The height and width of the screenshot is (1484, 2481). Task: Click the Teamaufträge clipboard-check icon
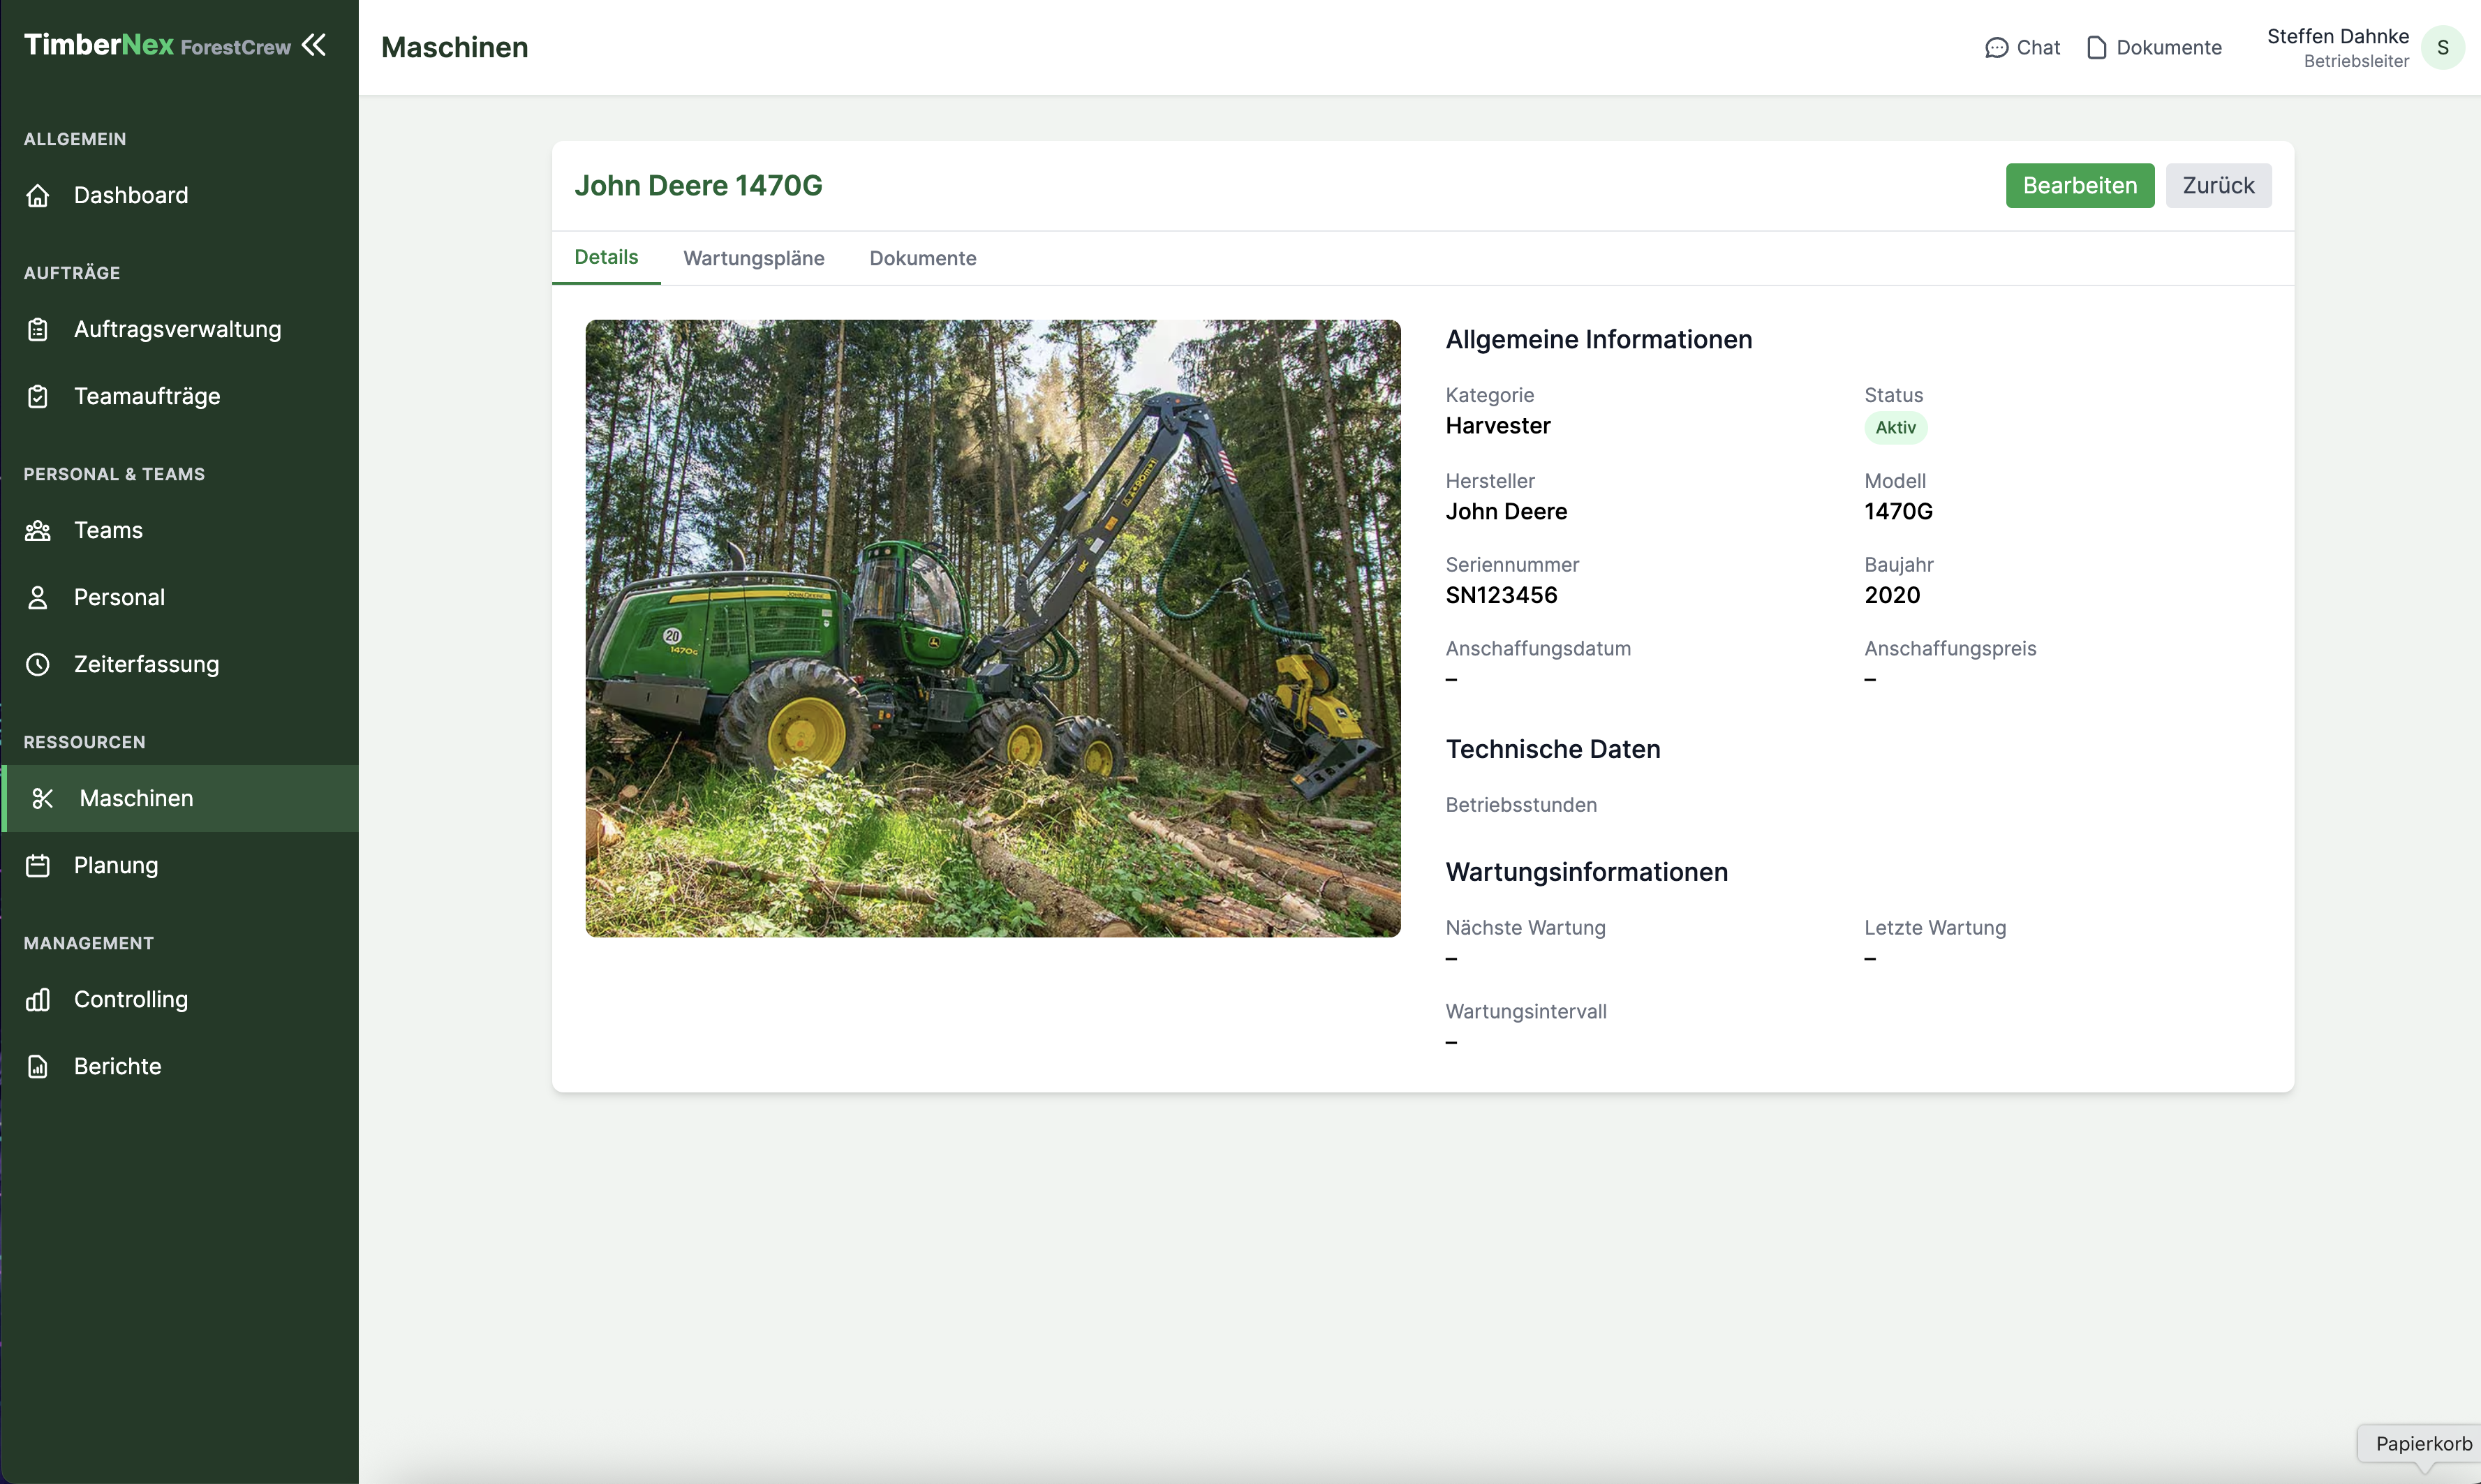point(38,397)
